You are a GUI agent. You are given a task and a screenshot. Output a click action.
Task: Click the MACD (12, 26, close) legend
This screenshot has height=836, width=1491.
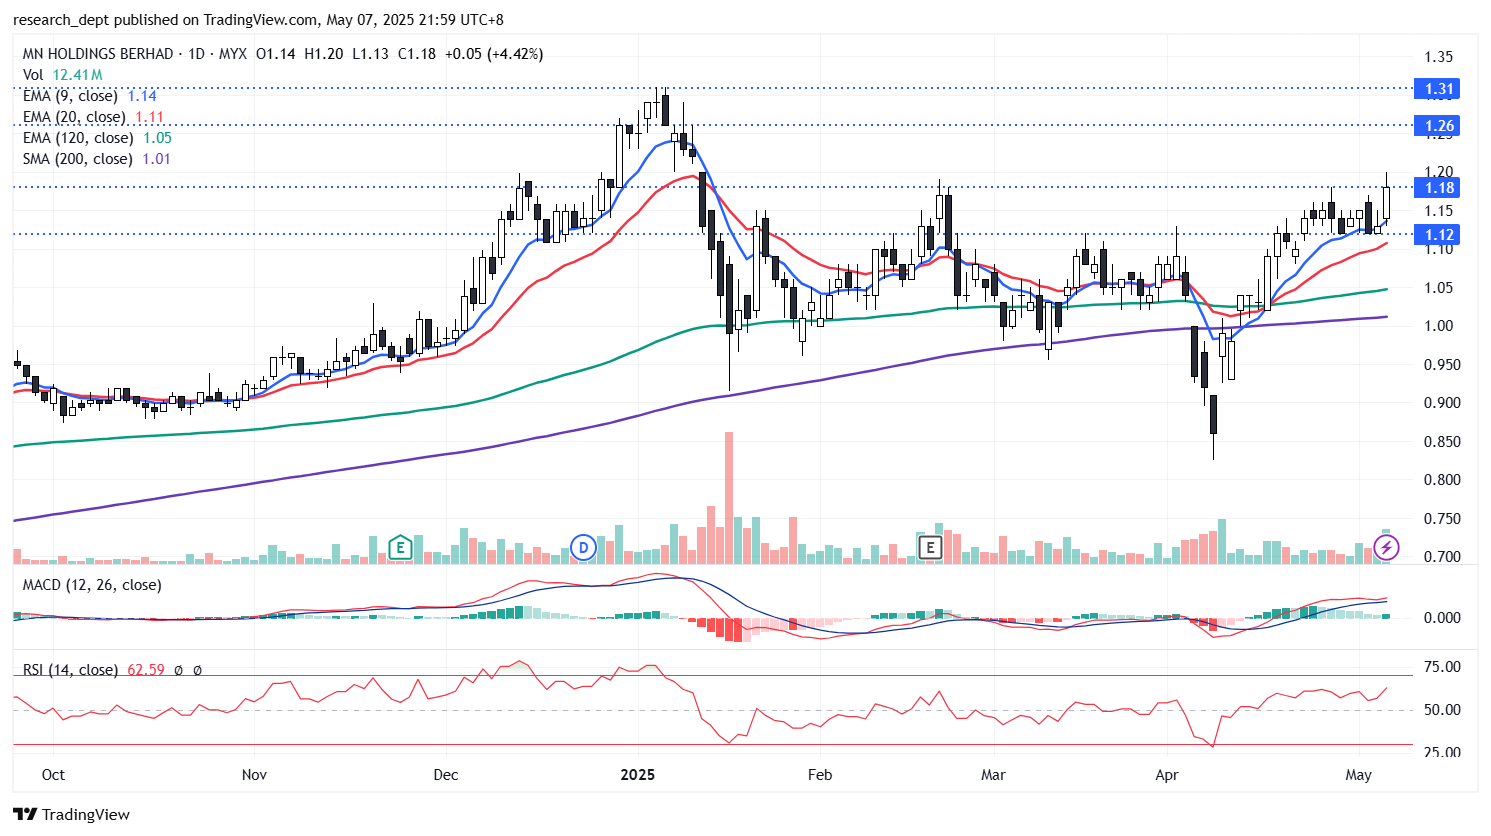pyautogui.click(x=92, y=585)
